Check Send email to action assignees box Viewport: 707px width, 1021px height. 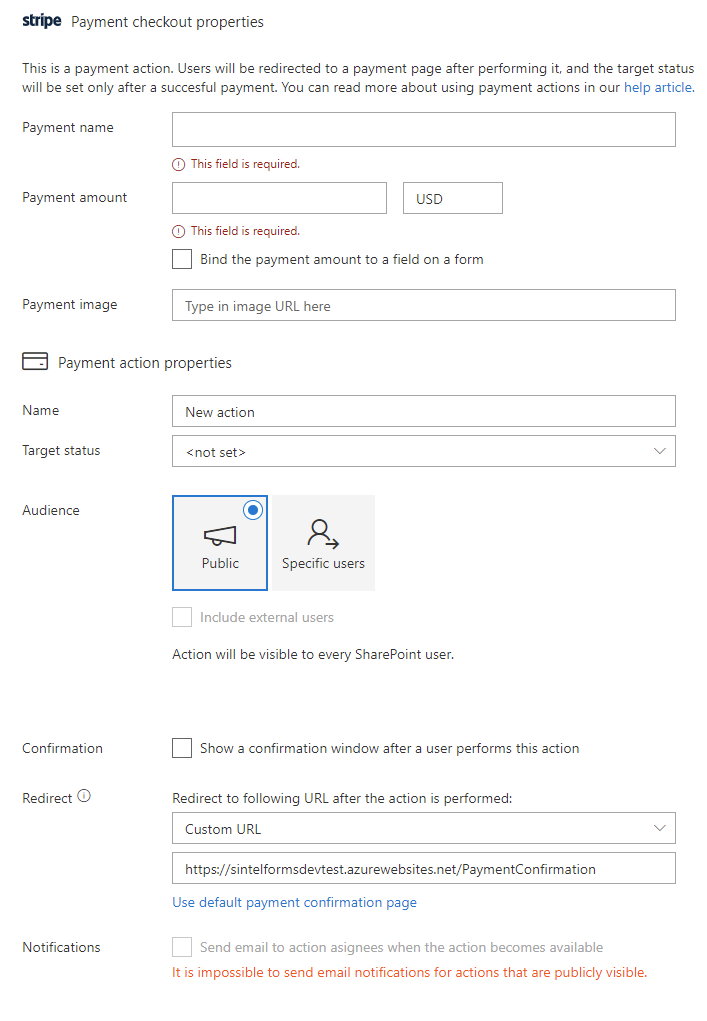[182, 947]
